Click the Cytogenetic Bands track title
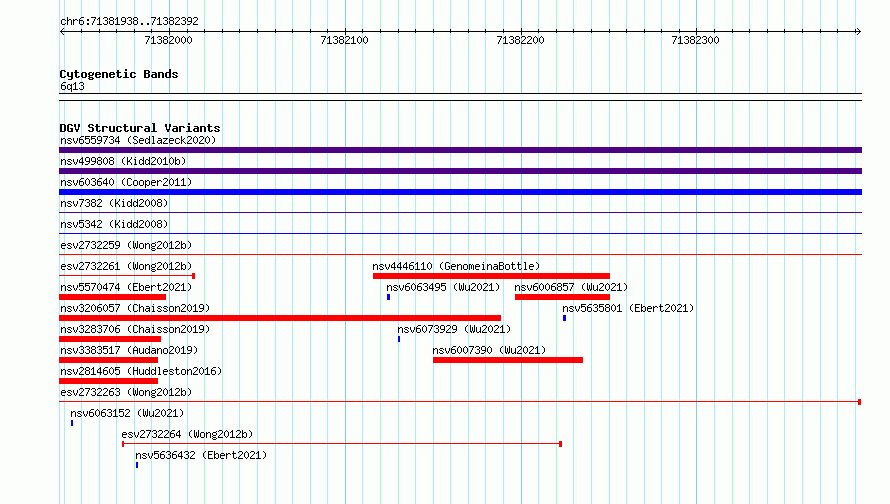 point(119,74)
